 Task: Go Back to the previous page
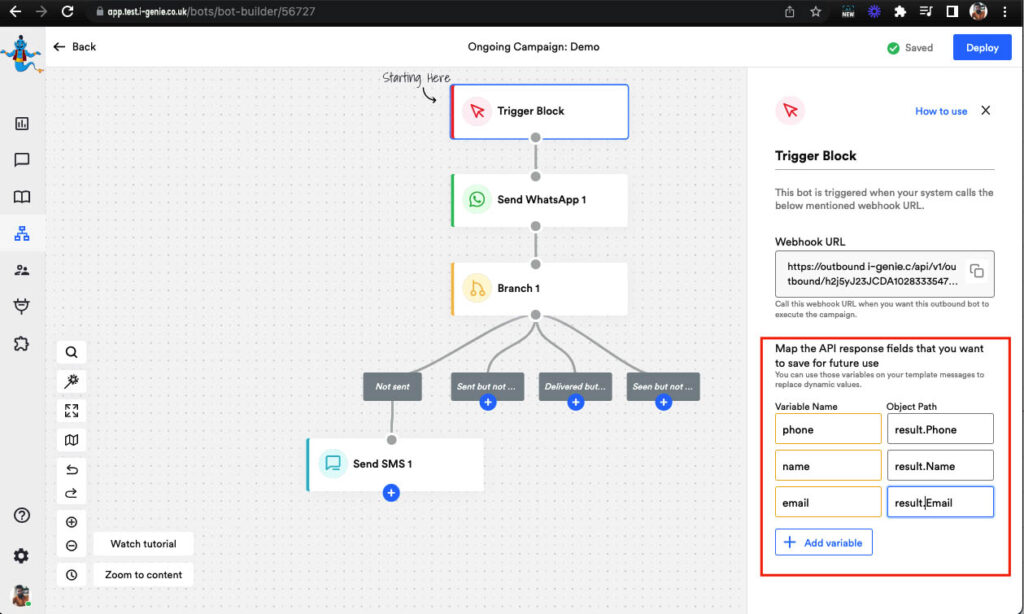(x=75, y=47)
